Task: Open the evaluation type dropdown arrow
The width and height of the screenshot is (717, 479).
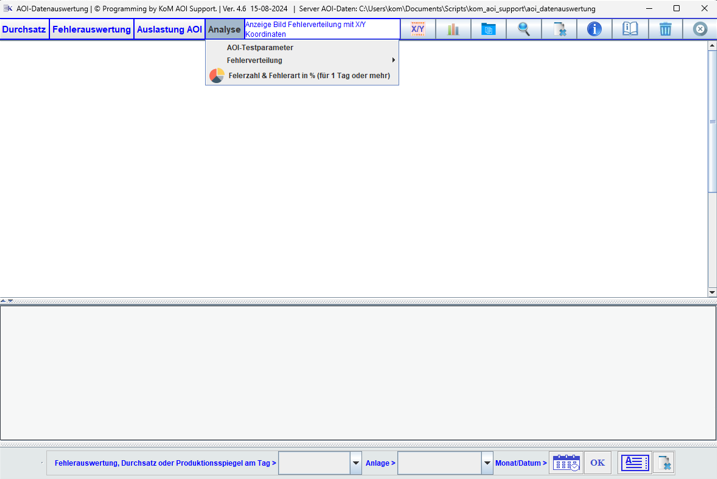Action: point(356,463)
